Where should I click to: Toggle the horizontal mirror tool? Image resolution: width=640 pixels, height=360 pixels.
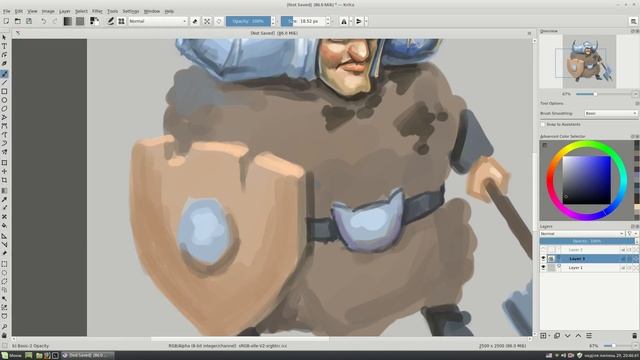344,21
